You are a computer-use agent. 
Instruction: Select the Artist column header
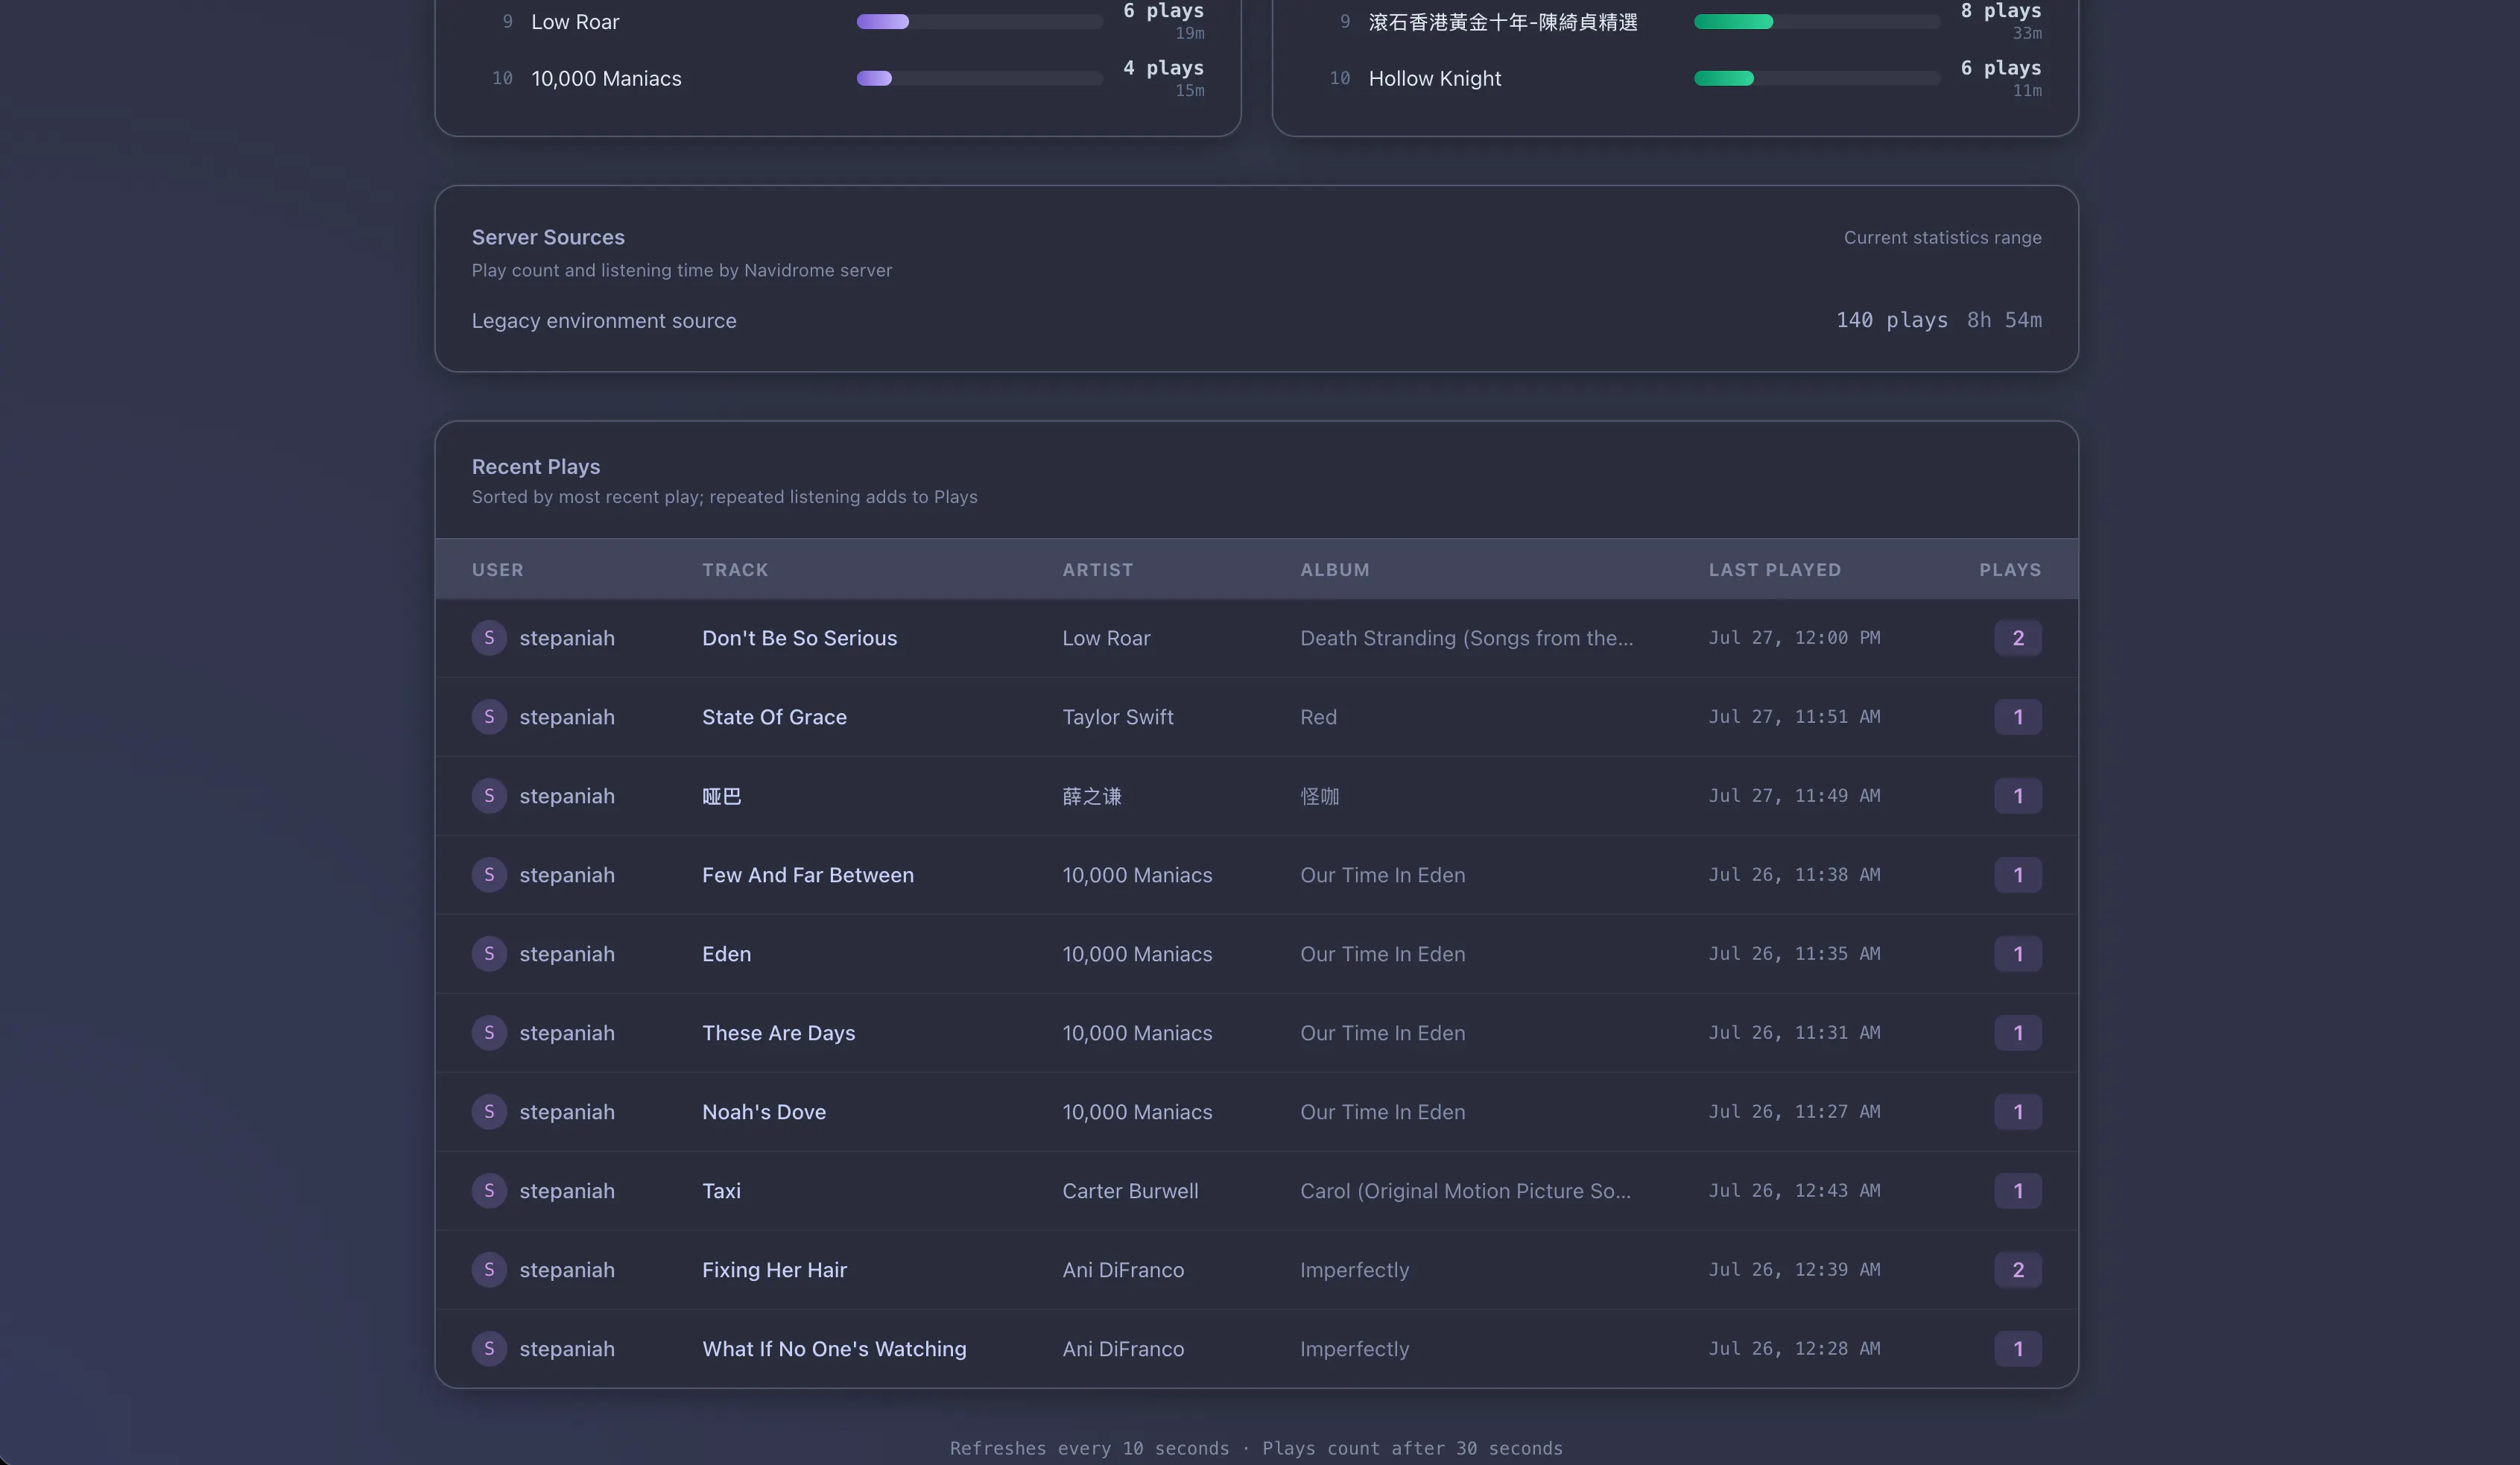click(x=1097, y=570)
